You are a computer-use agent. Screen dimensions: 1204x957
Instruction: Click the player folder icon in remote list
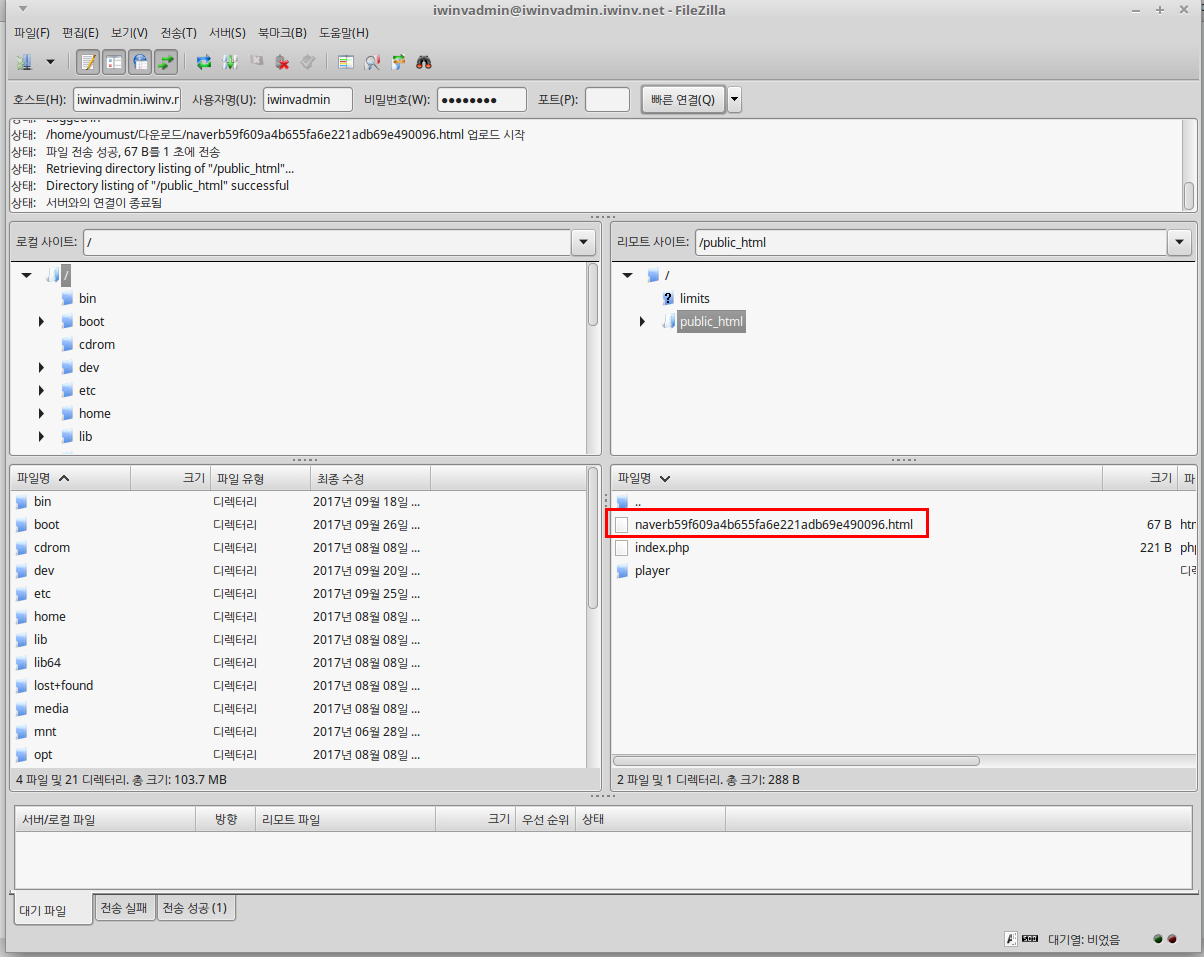[621, 571]
